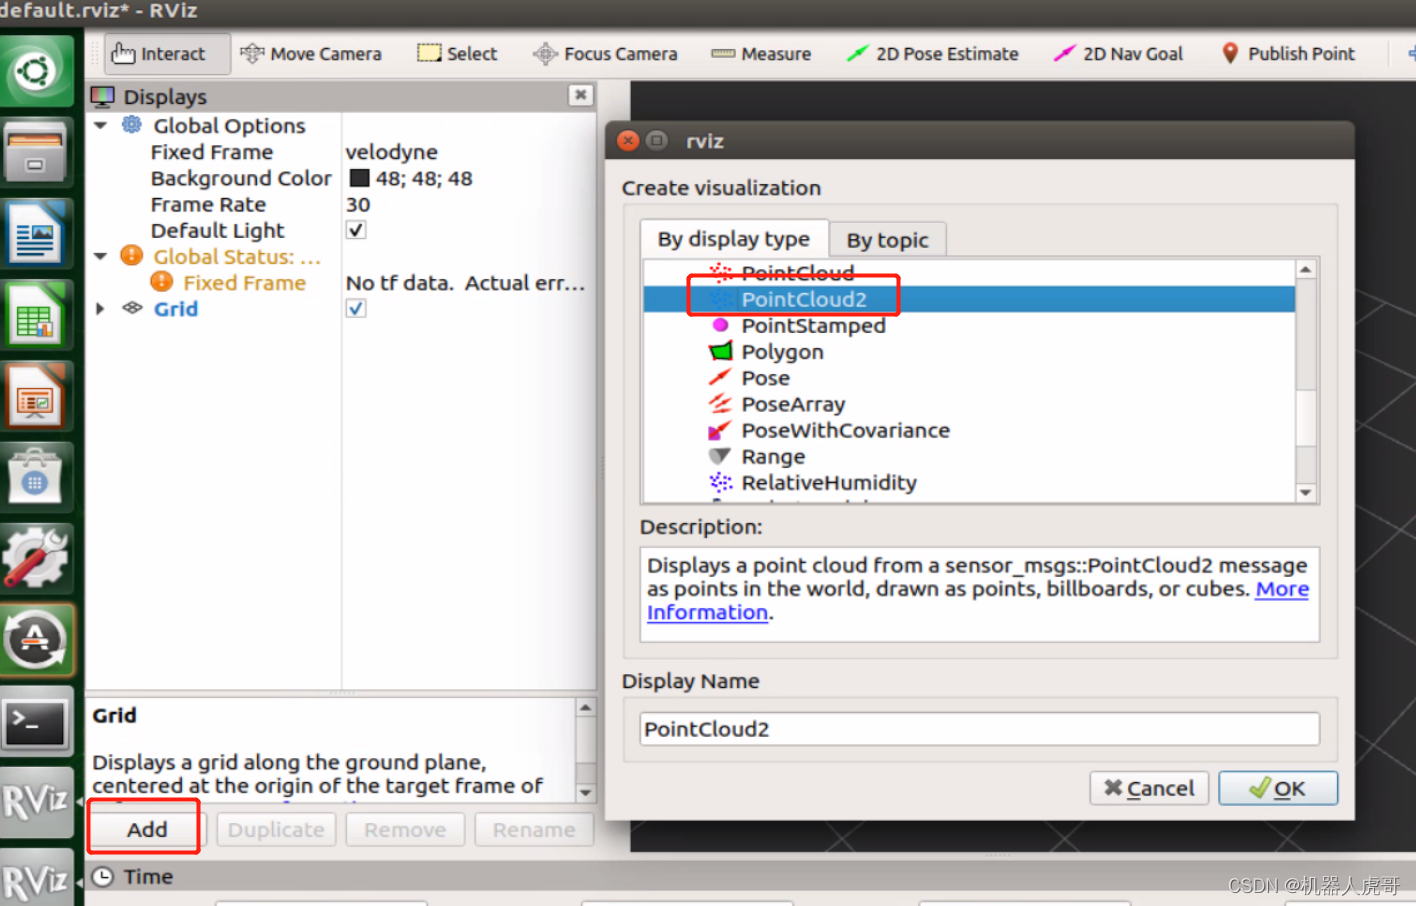Open the Terminal dock icon

tap(37, 720)
